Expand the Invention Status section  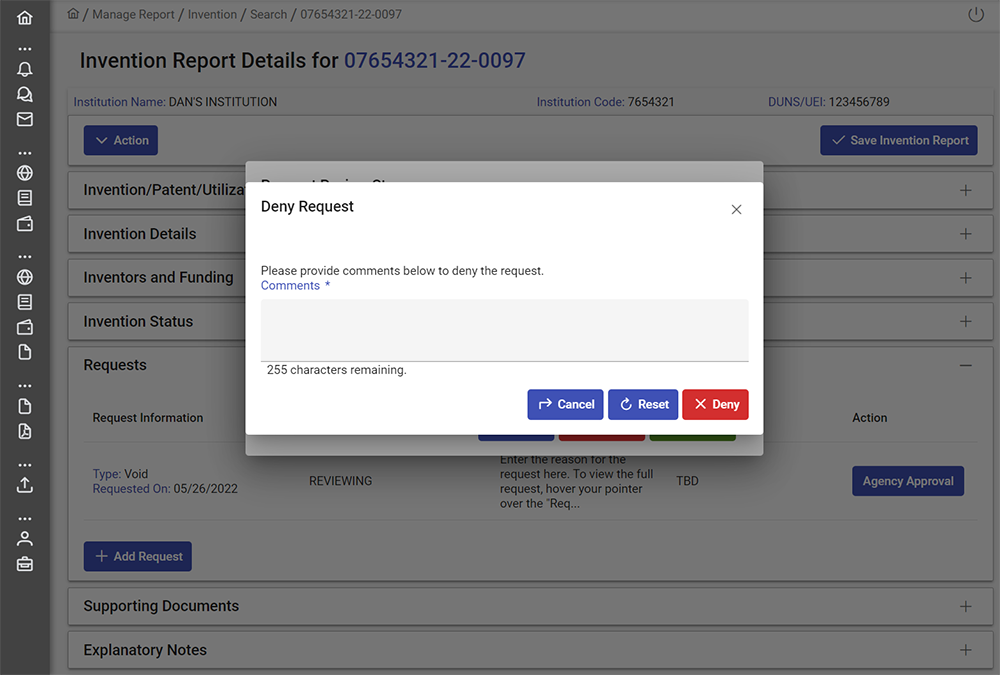click(x=966, y=322)
